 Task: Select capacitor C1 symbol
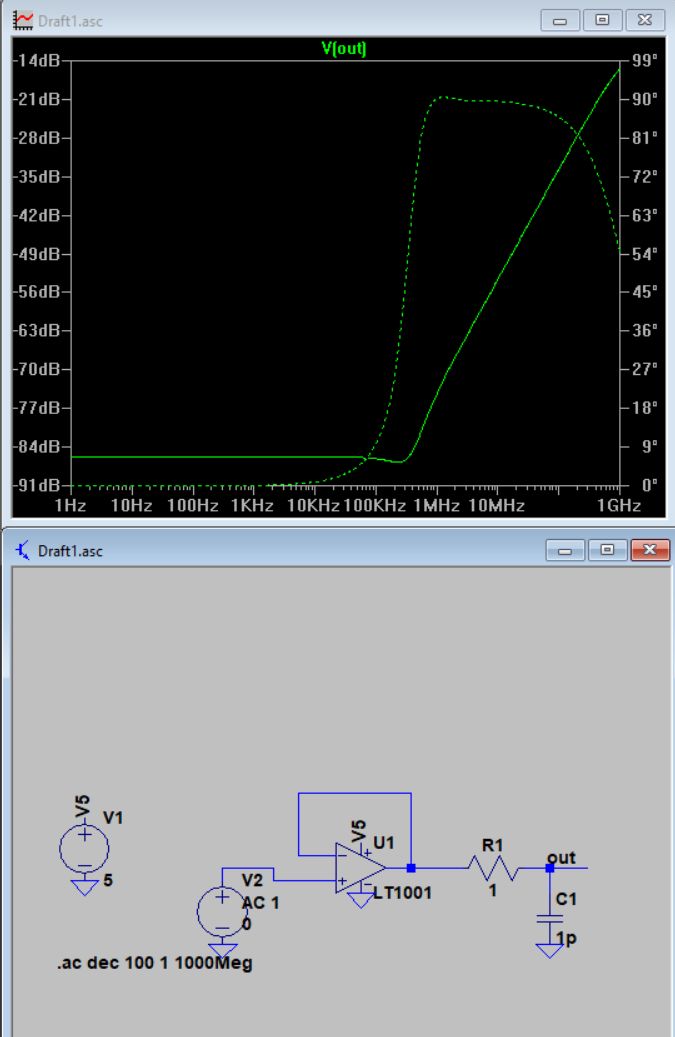(549, 918)
